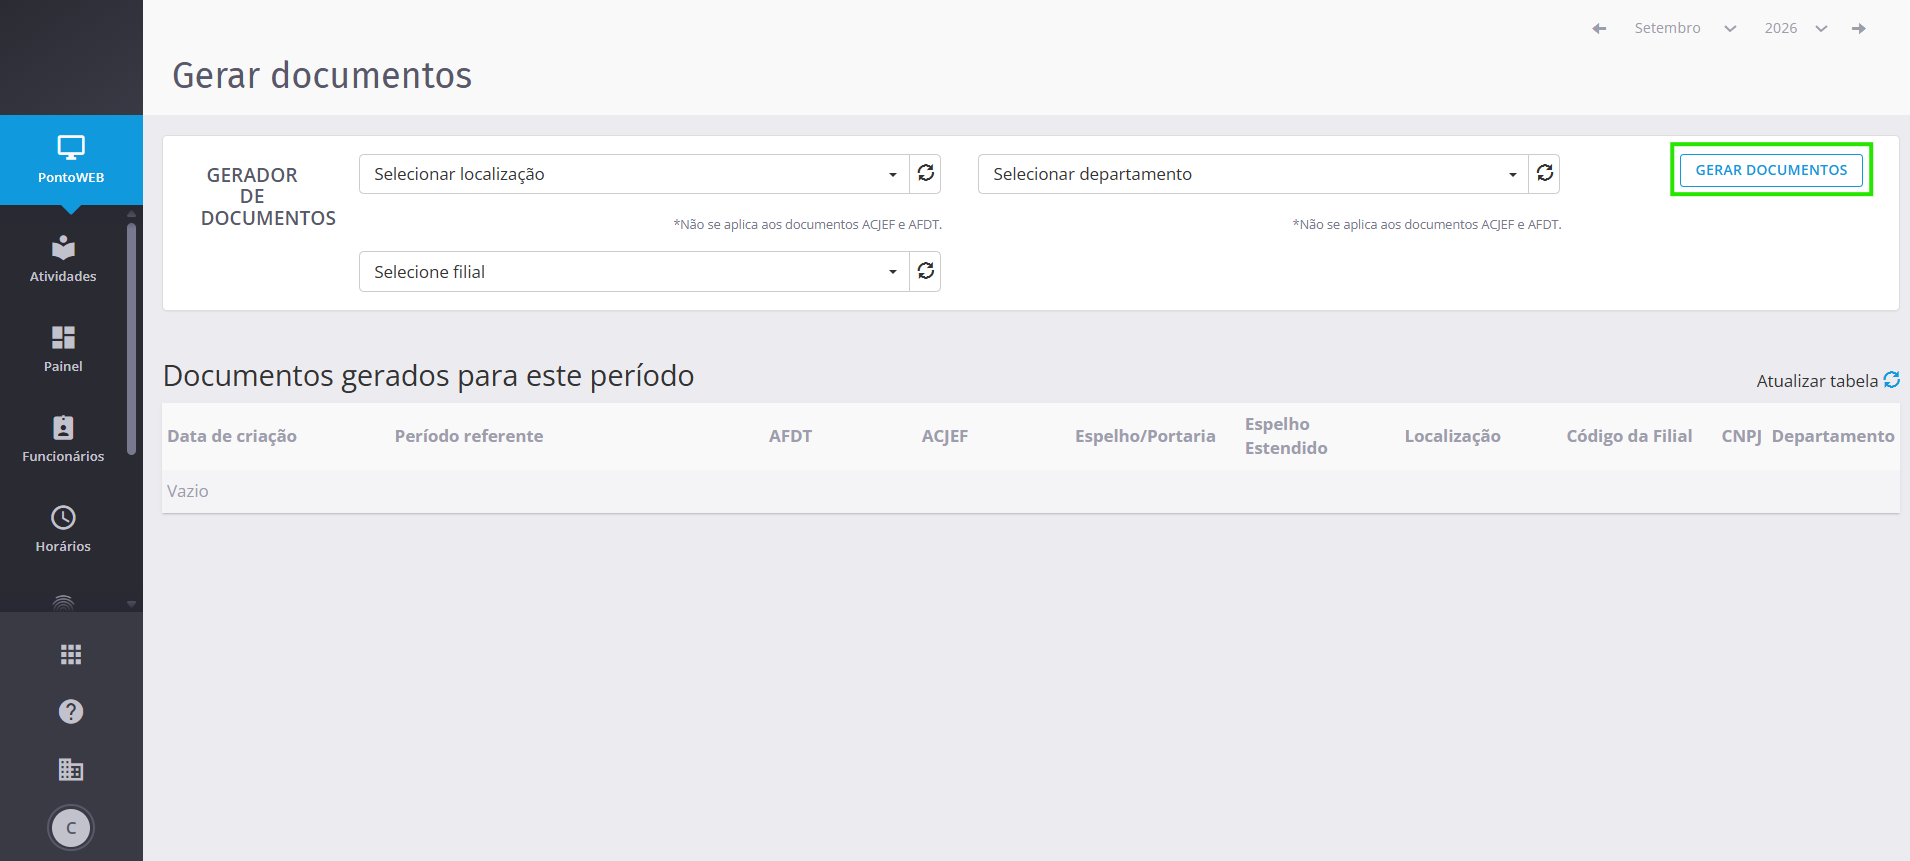Click the CNPJ column header
Image resolution: width=1910 pixels, height=861 pixels.
coord(1741,436)
